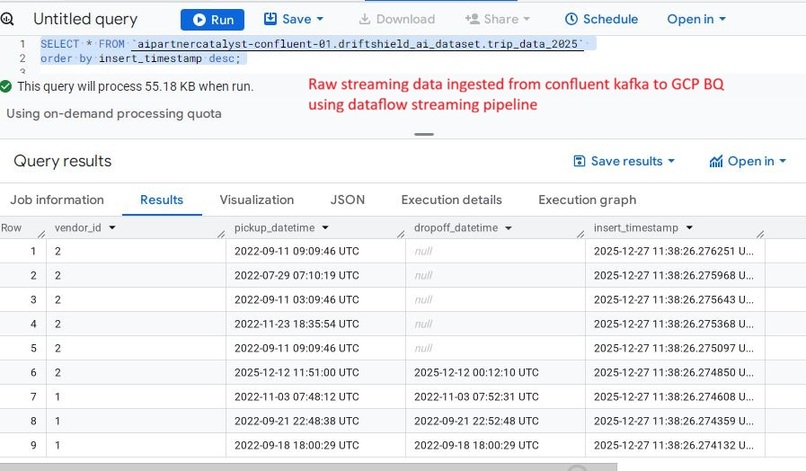Screen dimensions: 806x471
Task: Select insert_timestamp cell ending 274132
Action: (675, 445)
